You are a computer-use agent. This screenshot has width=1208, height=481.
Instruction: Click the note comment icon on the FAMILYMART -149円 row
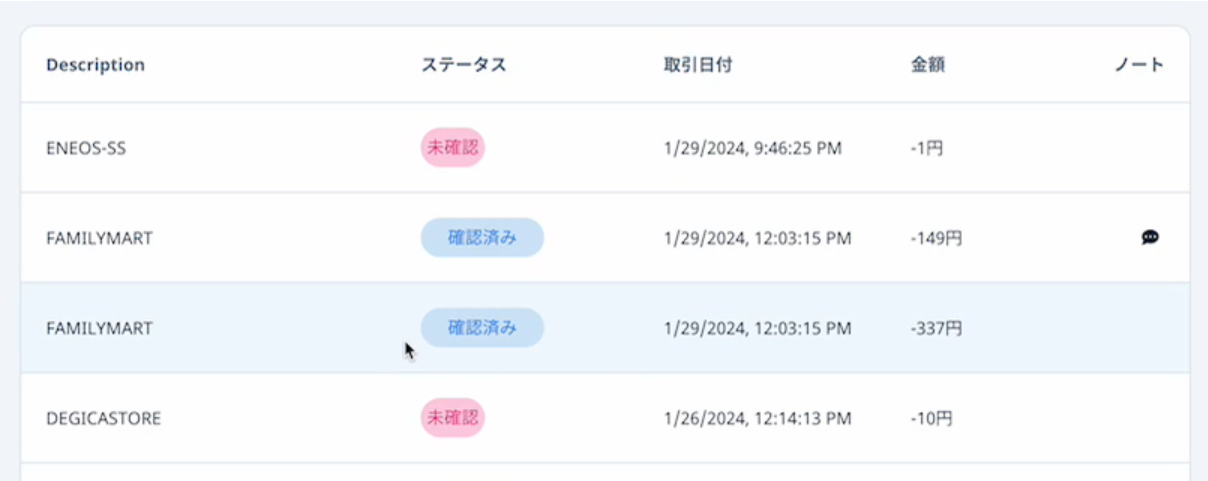point(1150,238)
